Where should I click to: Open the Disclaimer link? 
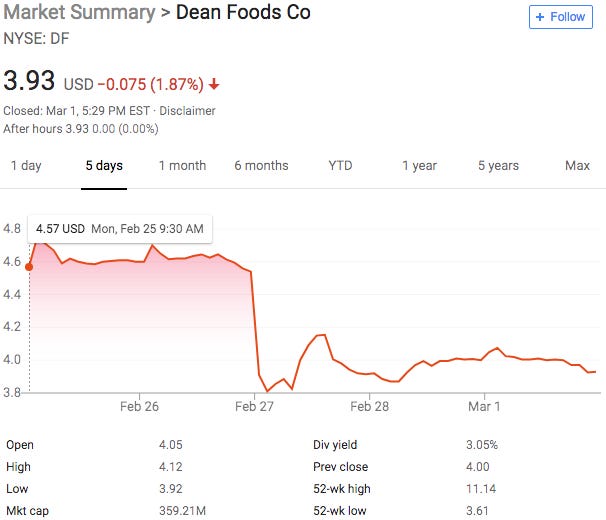tap(187, 111)
